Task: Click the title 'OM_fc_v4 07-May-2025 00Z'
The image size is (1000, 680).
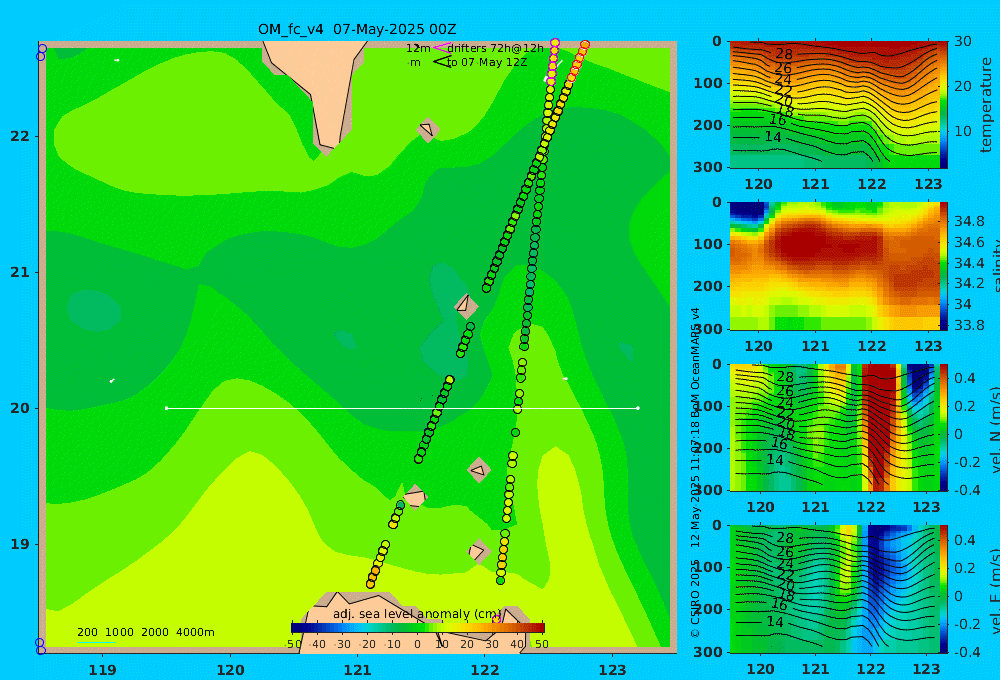Action: click(357, 29)
